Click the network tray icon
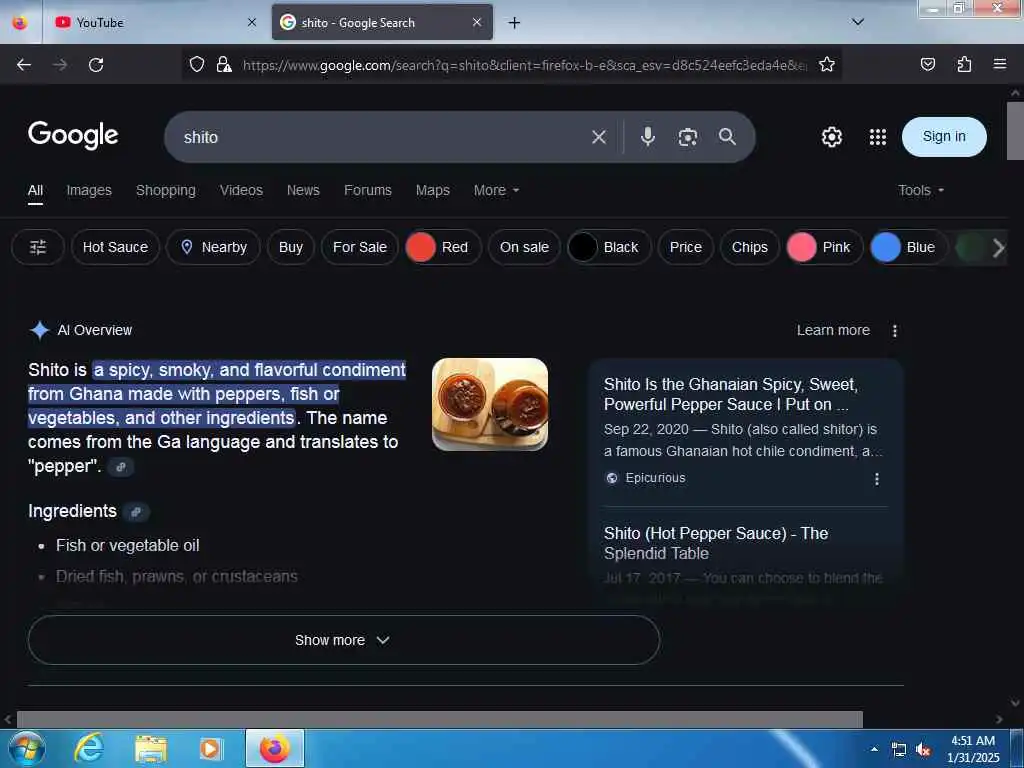The width and height of the screenshot is (1024, 768). [x=899, y=750]
